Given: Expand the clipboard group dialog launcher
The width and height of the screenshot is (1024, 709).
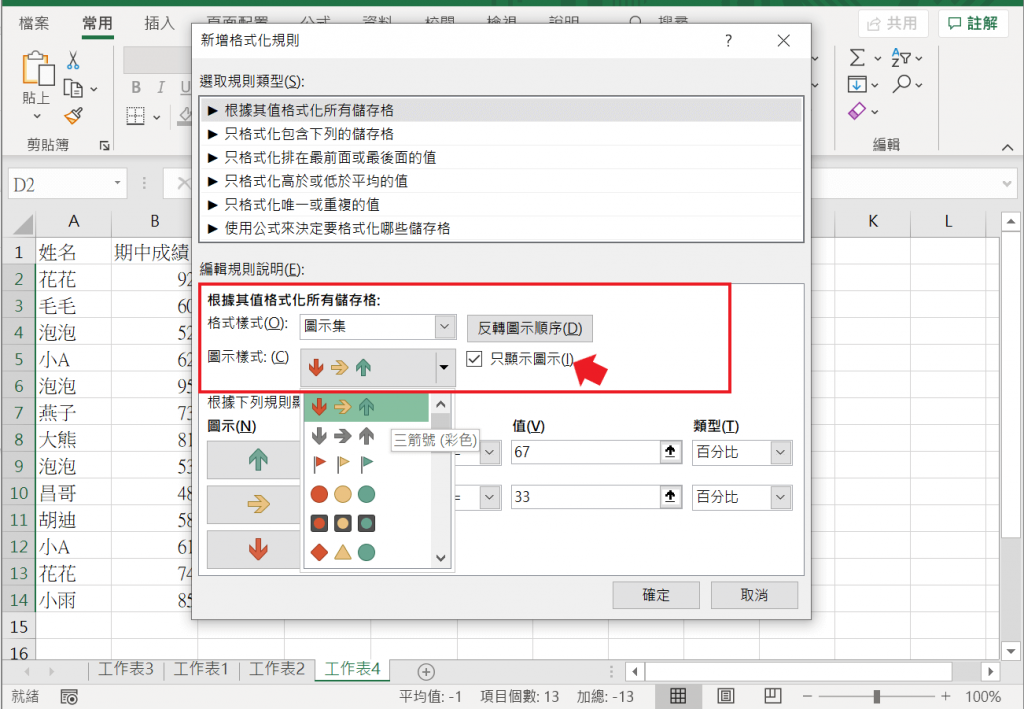Looking at the screenshot, I should (x=104, y=145).
